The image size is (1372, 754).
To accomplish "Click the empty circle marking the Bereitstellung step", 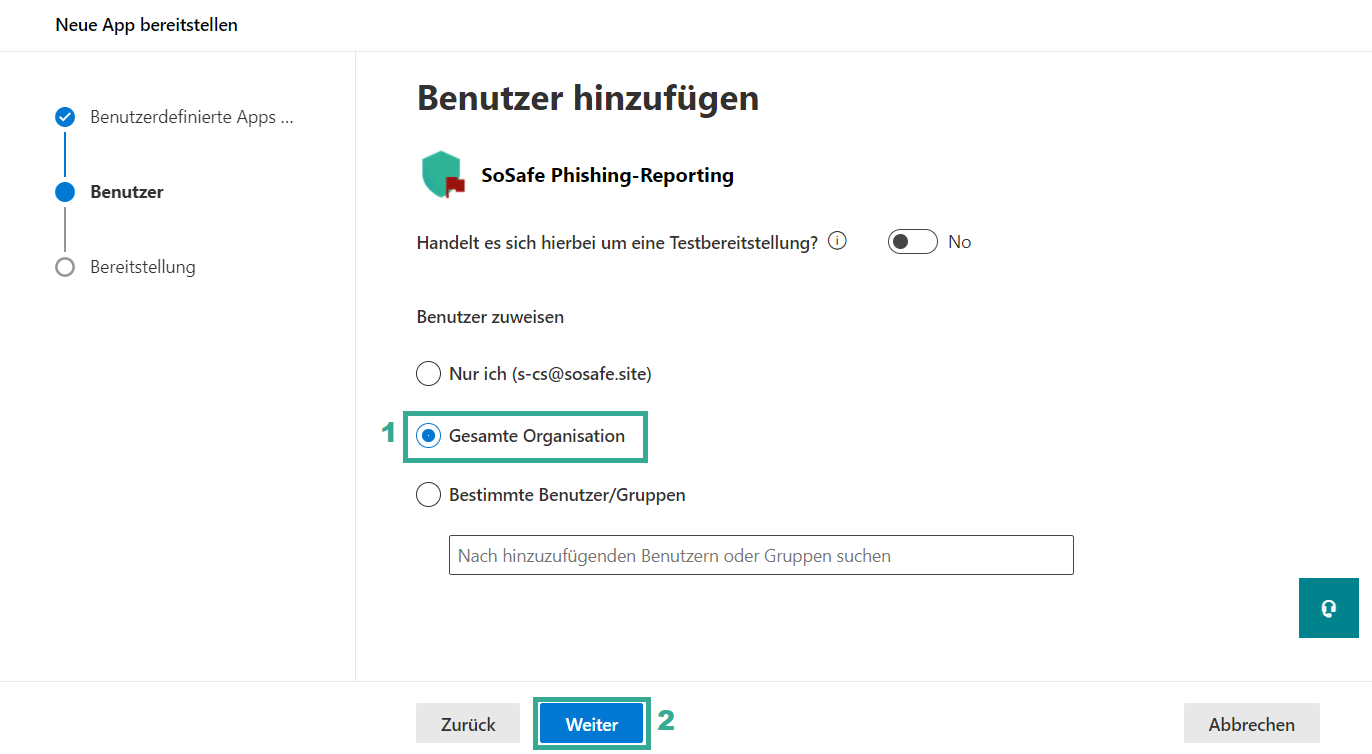I will click(65, 267).
